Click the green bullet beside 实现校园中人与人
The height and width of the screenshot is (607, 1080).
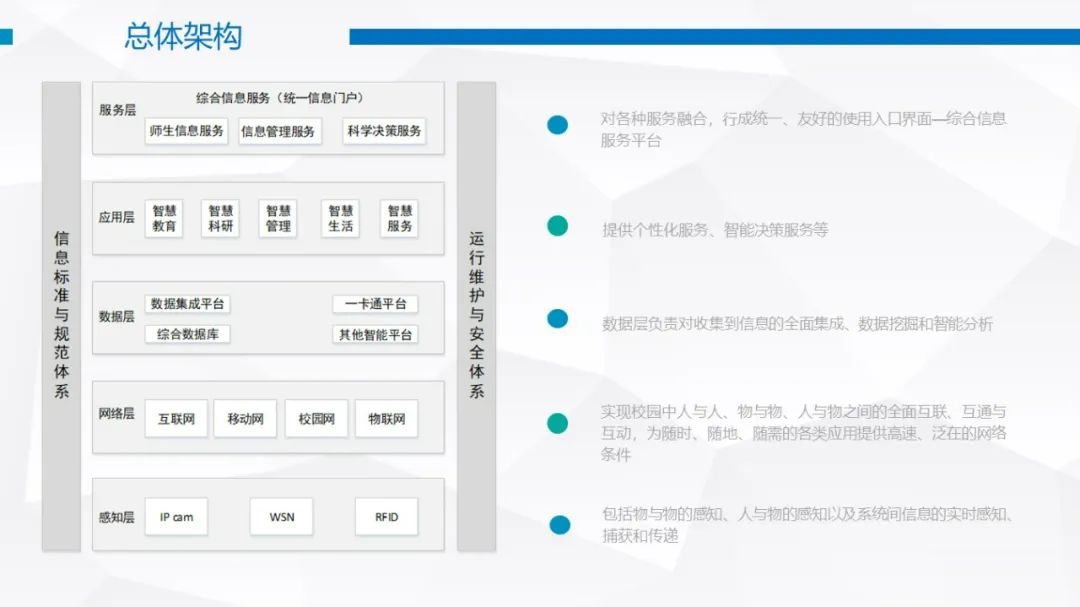click(557, 423)
